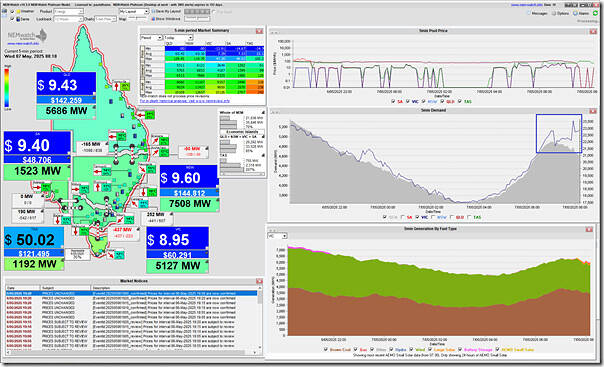Enable SA checkbox in demand chart legend
604x367 pixels.
403,218
